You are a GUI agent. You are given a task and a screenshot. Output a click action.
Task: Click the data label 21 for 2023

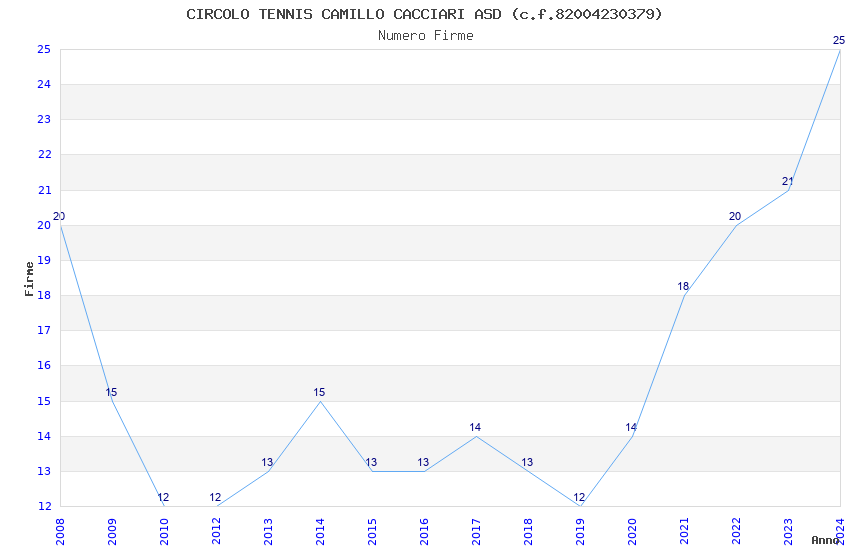788,181
